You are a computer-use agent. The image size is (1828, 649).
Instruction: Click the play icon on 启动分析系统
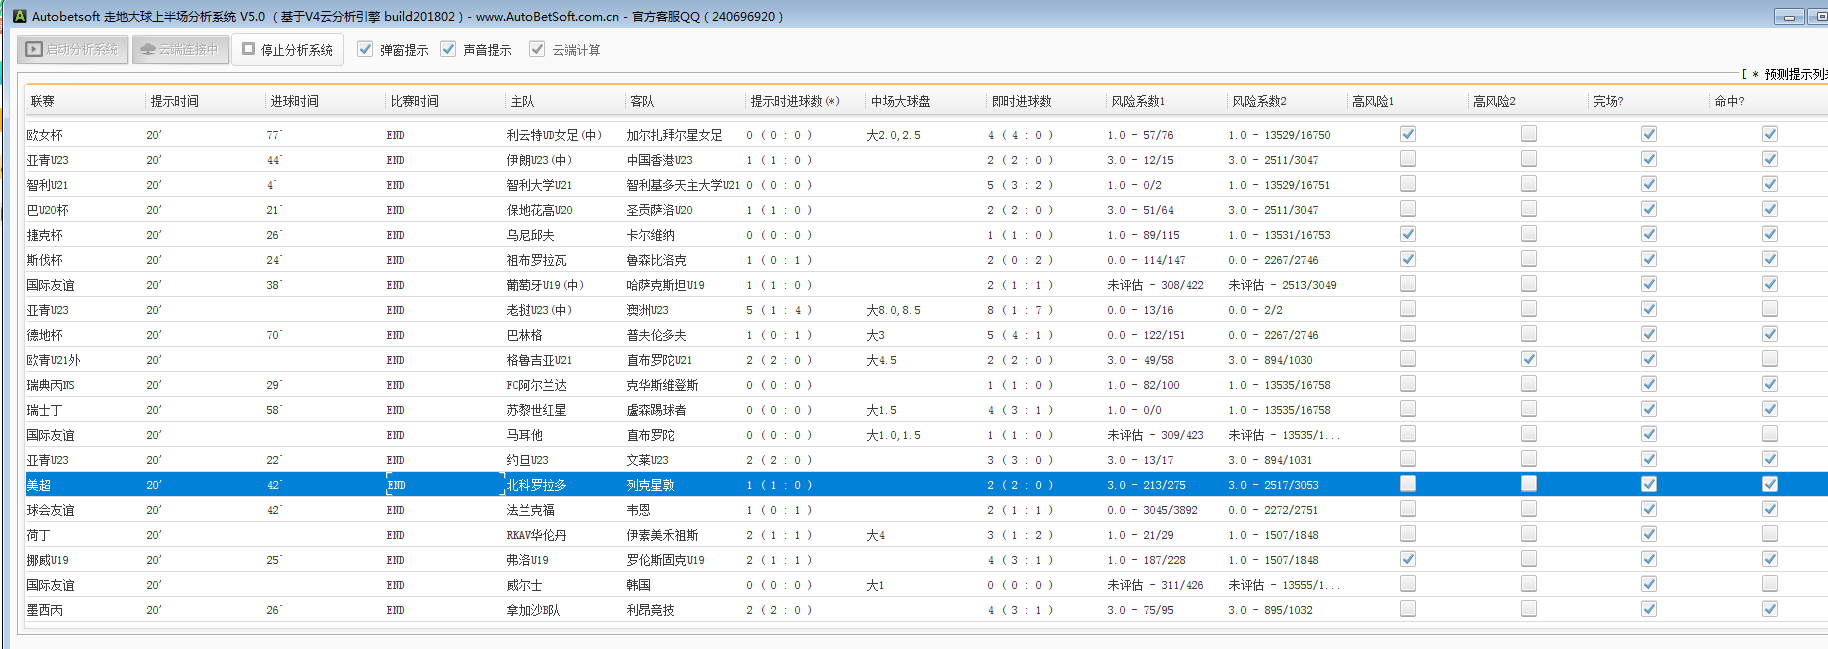click(35, 49)
